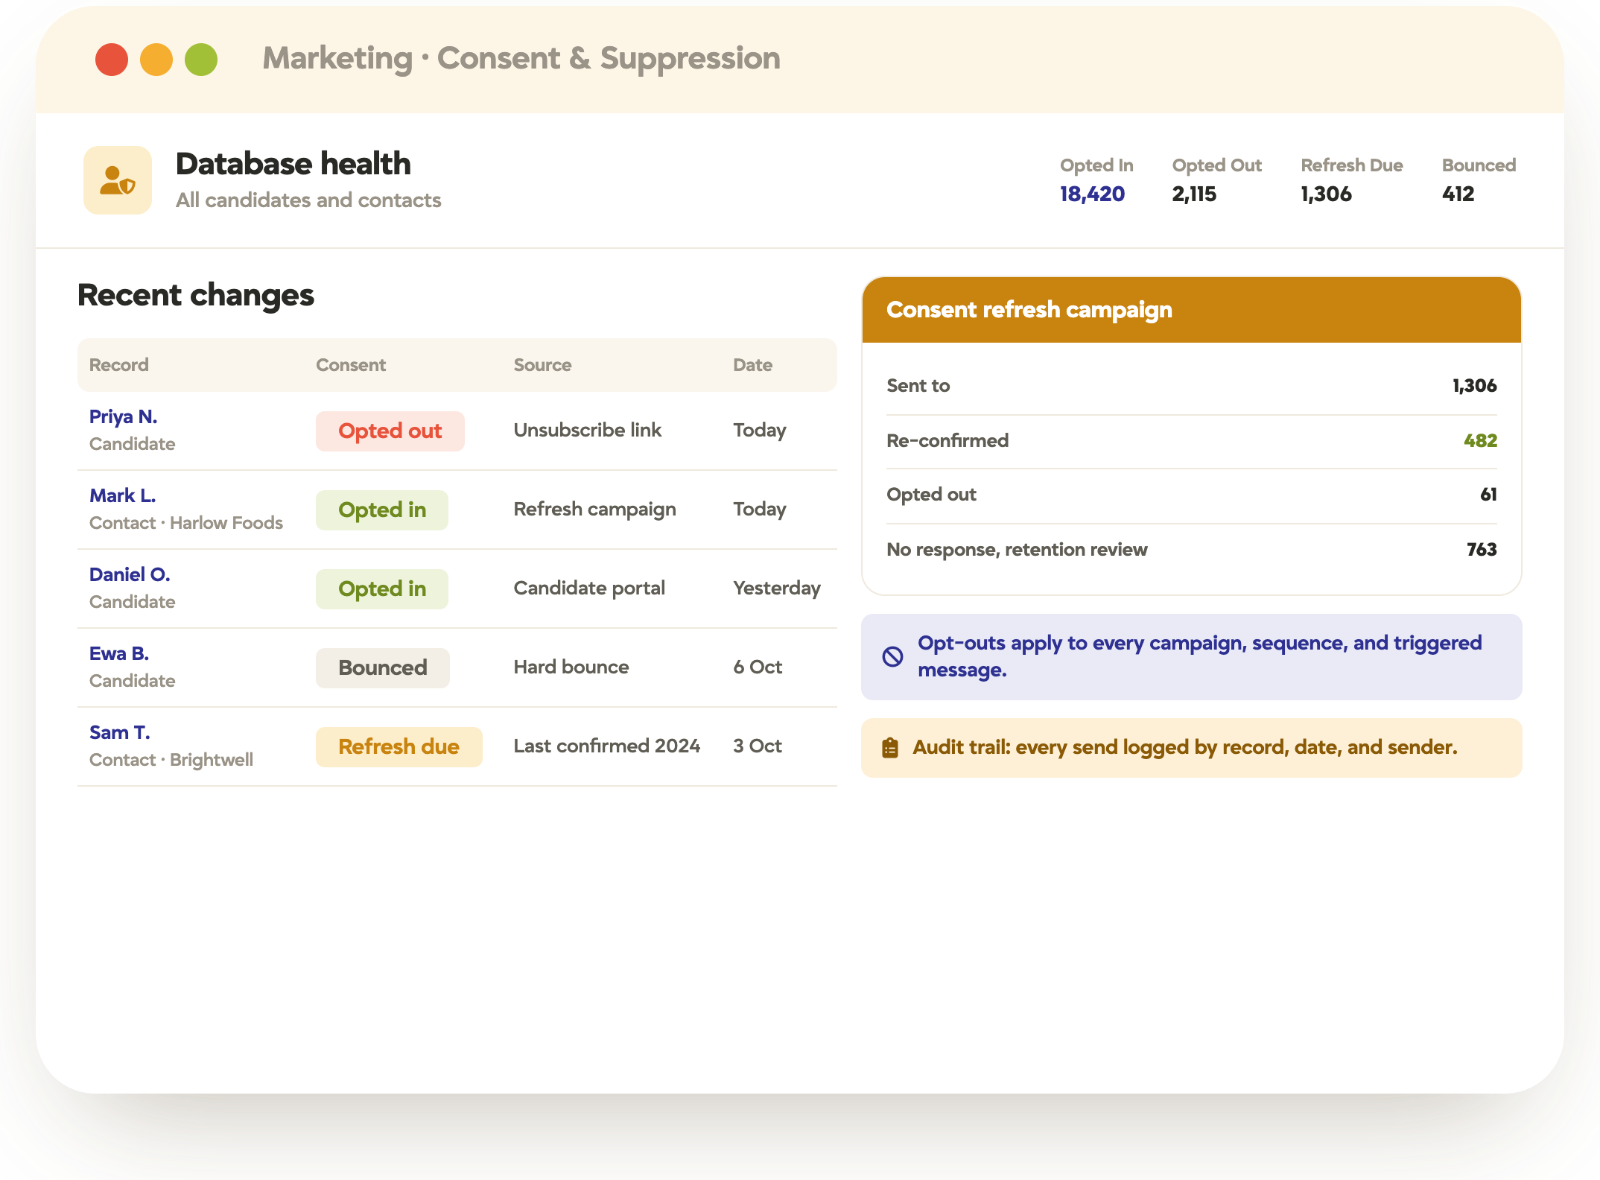Sort by the Source column header

543,365
